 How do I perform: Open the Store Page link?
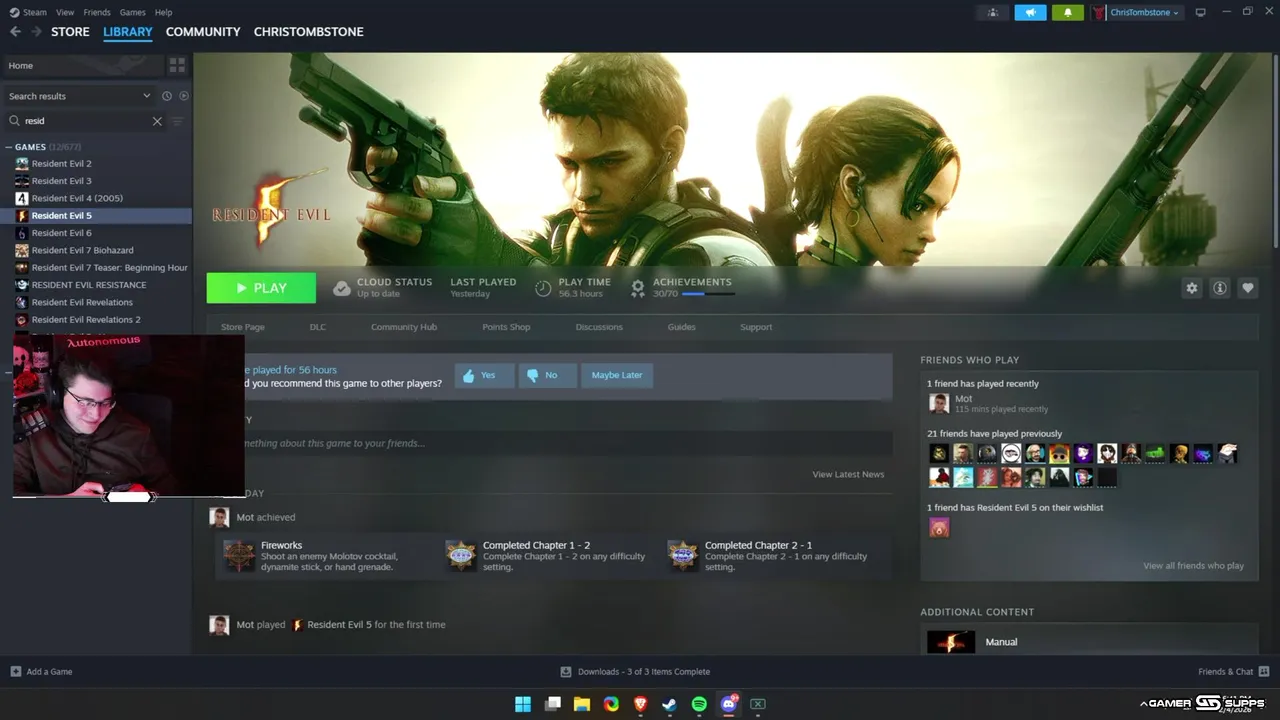click(x=243, y=327)
